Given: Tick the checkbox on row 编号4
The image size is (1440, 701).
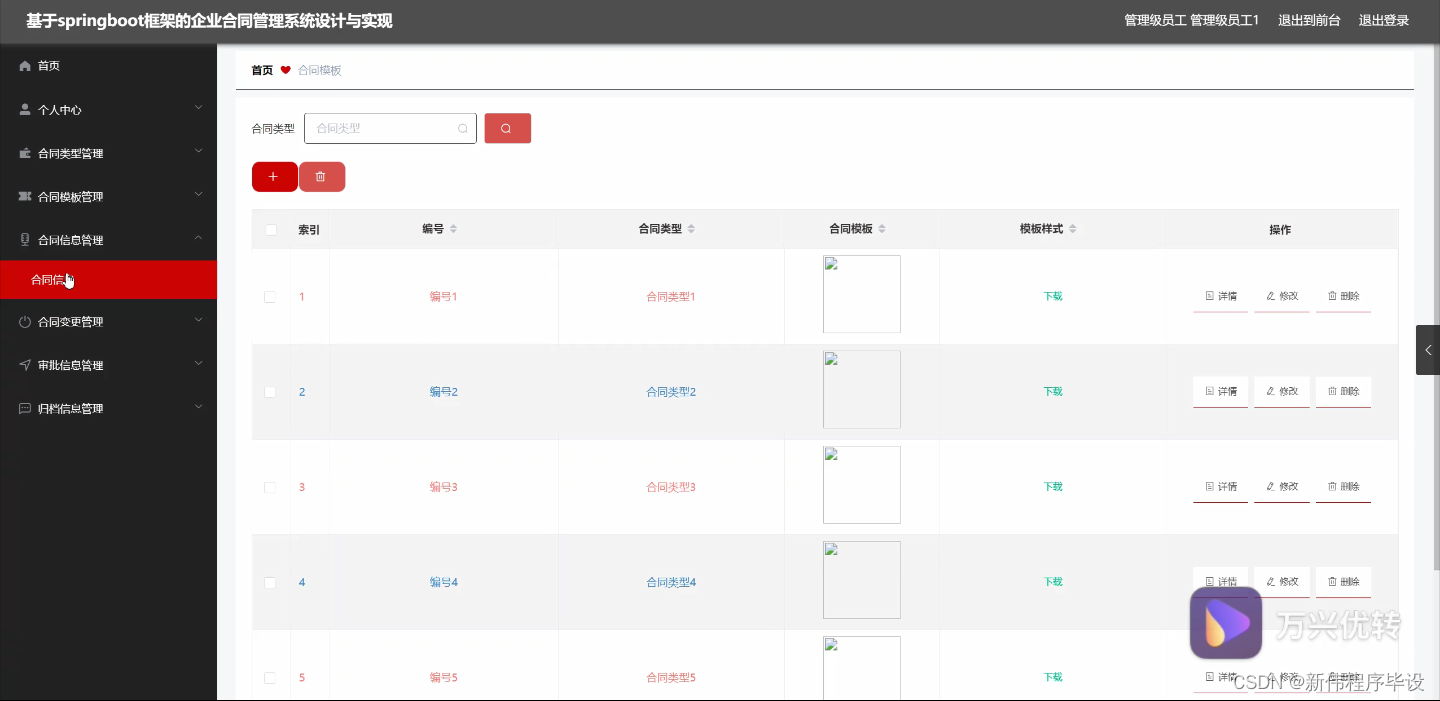Looking at the screenshot, I should point(269,581).
